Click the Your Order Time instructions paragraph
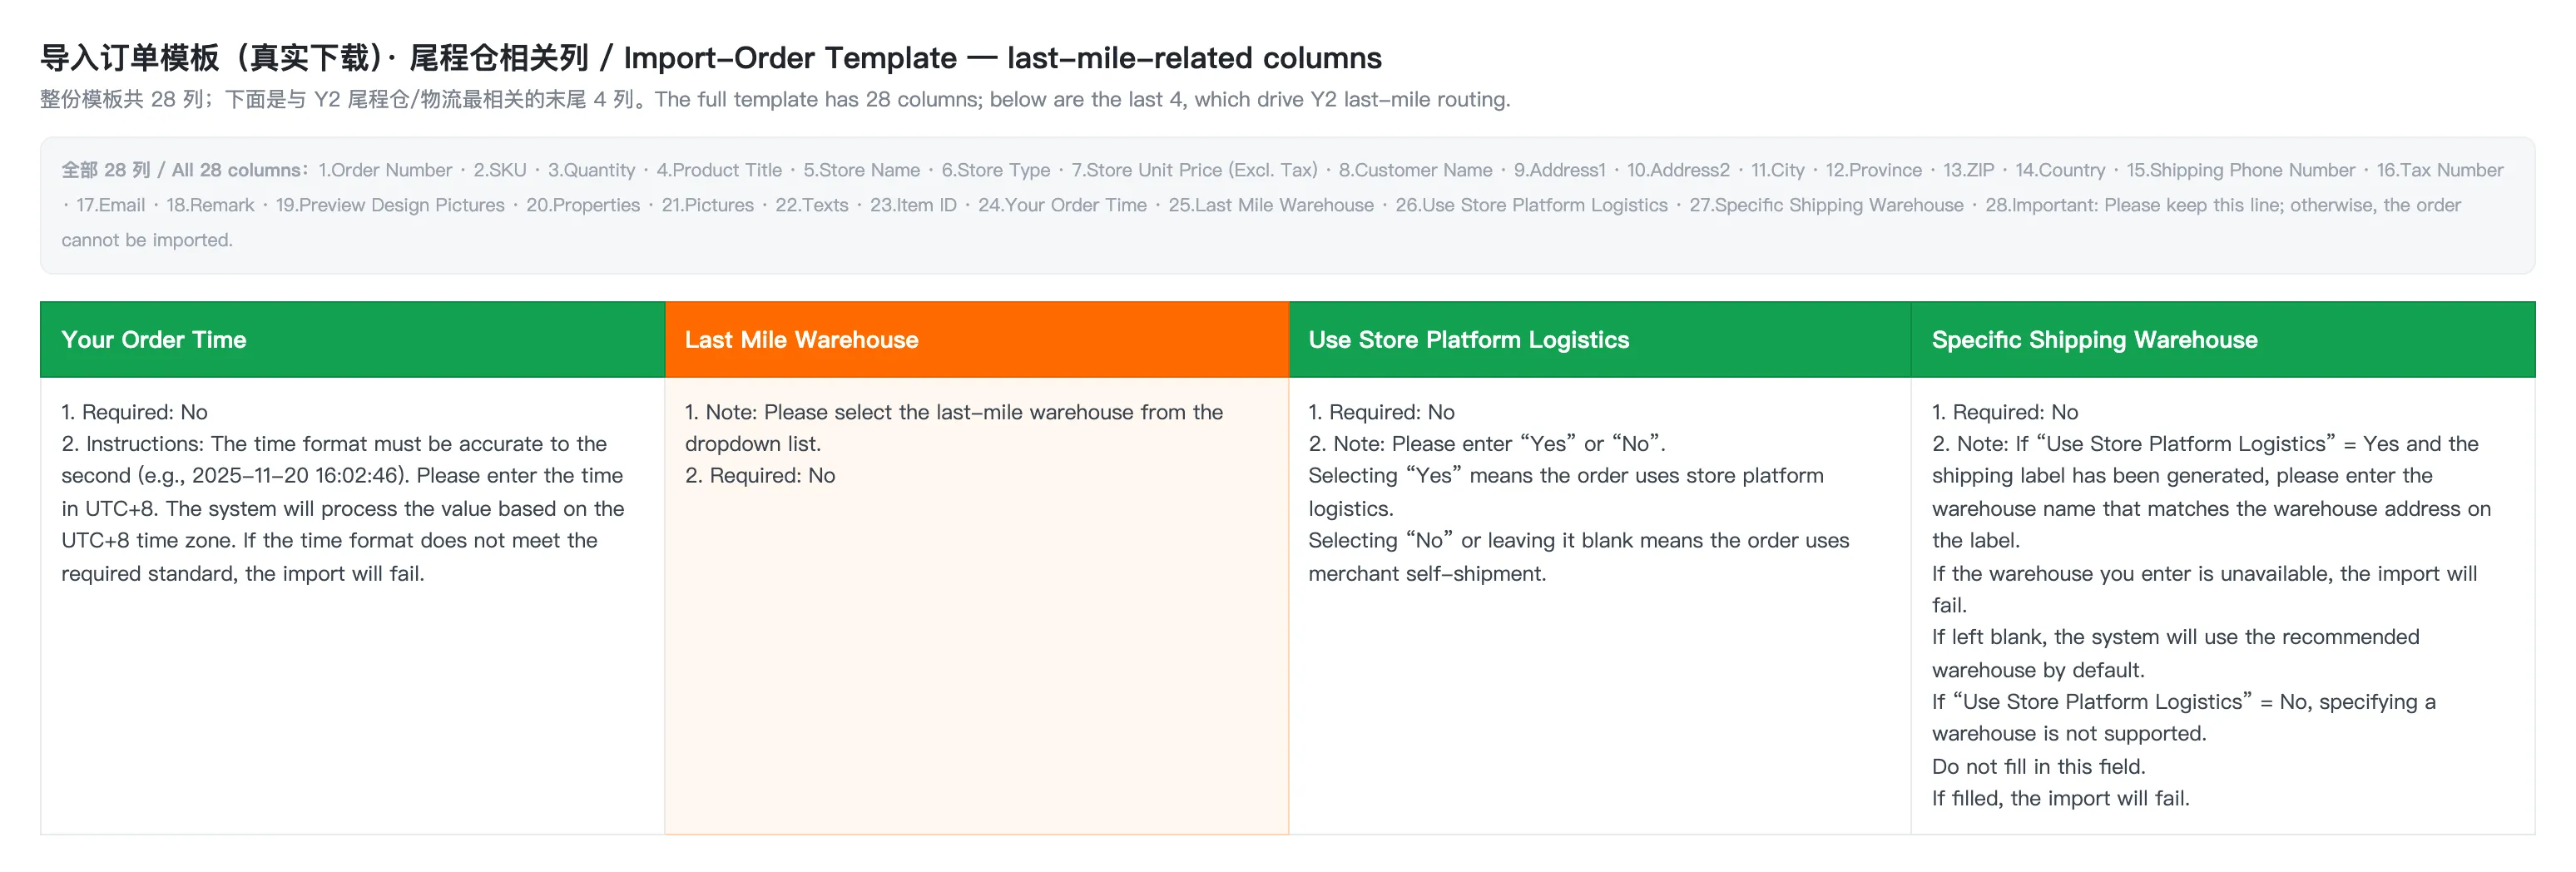This screenshot has height=872, width=2576. tap(343, 508)
